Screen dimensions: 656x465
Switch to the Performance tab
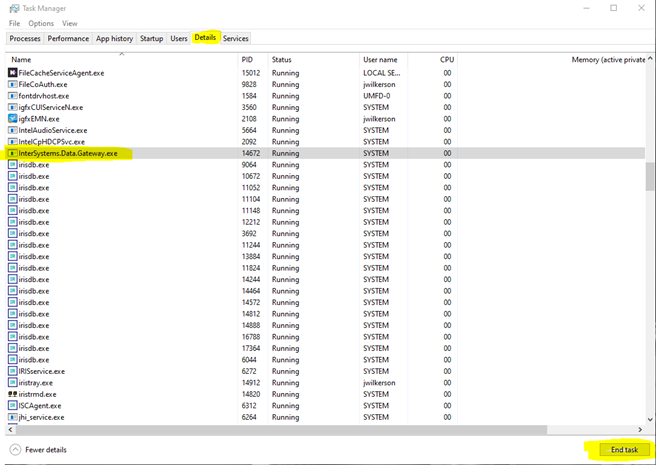pos(68,38)
